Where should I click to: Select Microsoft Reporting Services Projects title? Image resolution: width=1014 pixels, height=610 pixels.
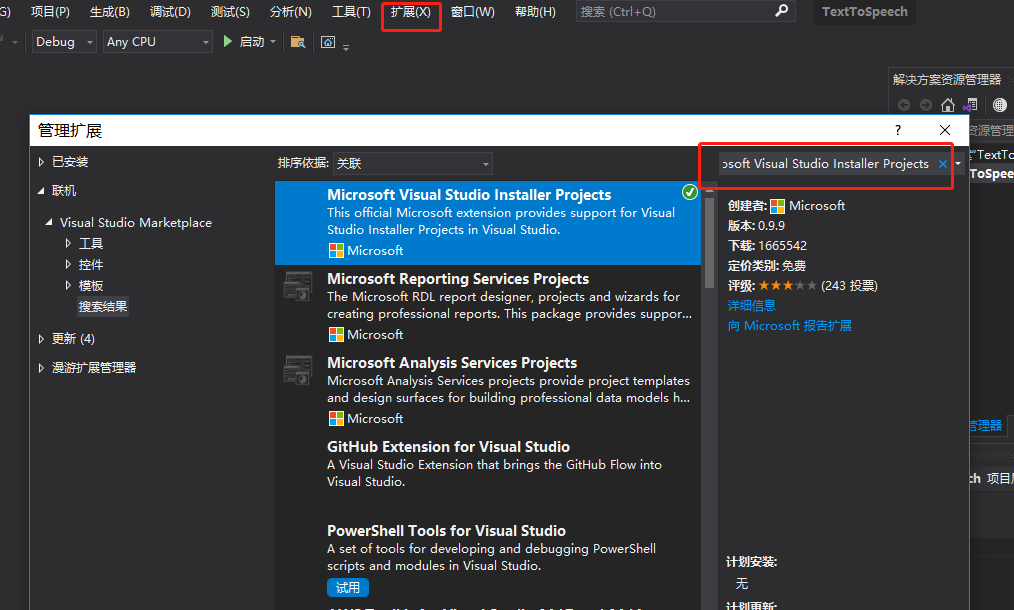pos(458,279)
